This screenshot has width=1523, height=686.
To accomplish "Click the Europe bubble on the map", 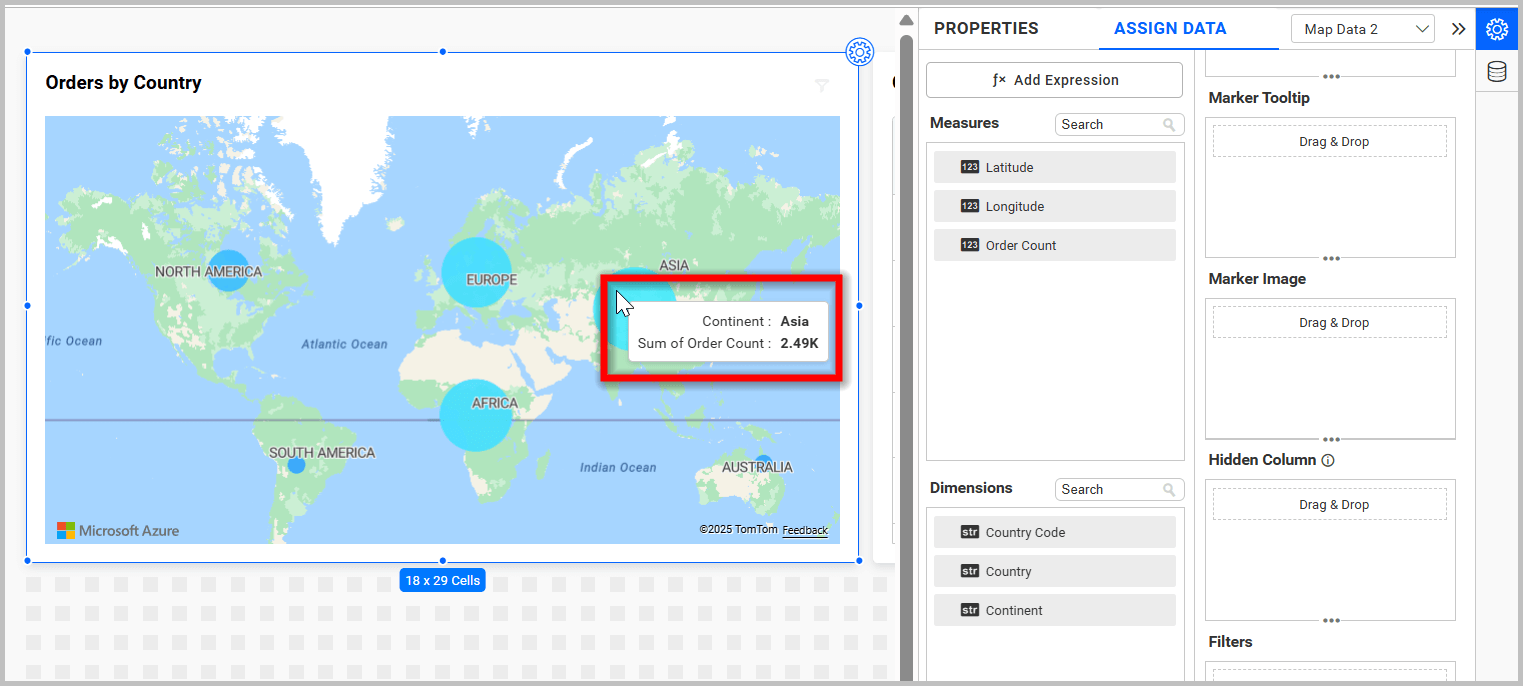I will 476,272.
